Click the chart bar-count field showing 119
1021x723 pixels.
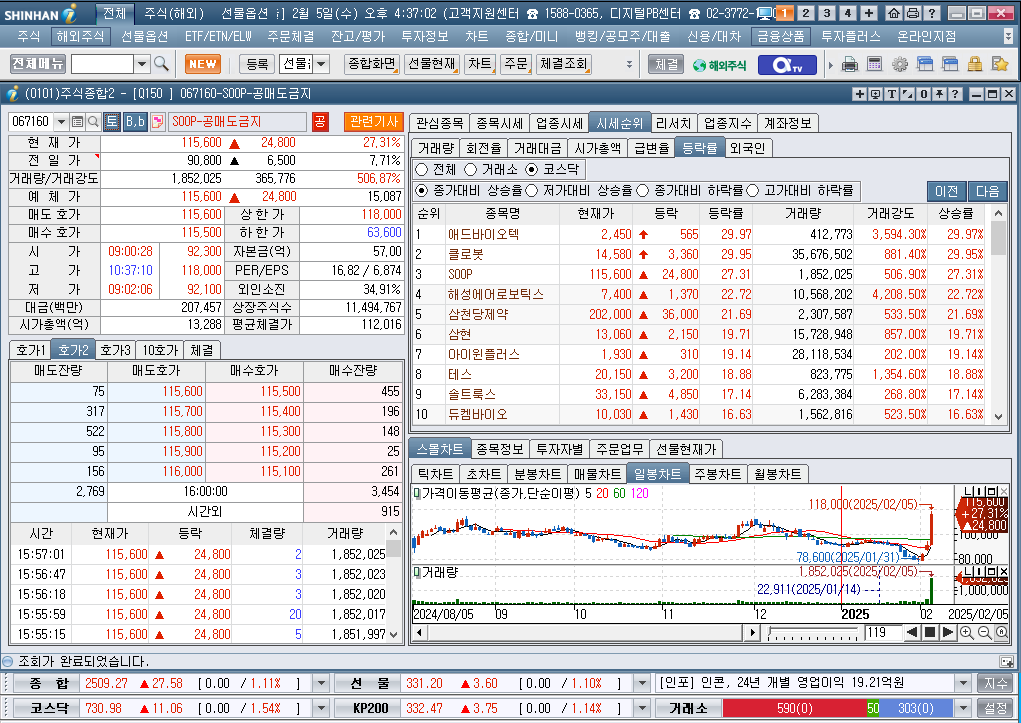pos(882,632)
